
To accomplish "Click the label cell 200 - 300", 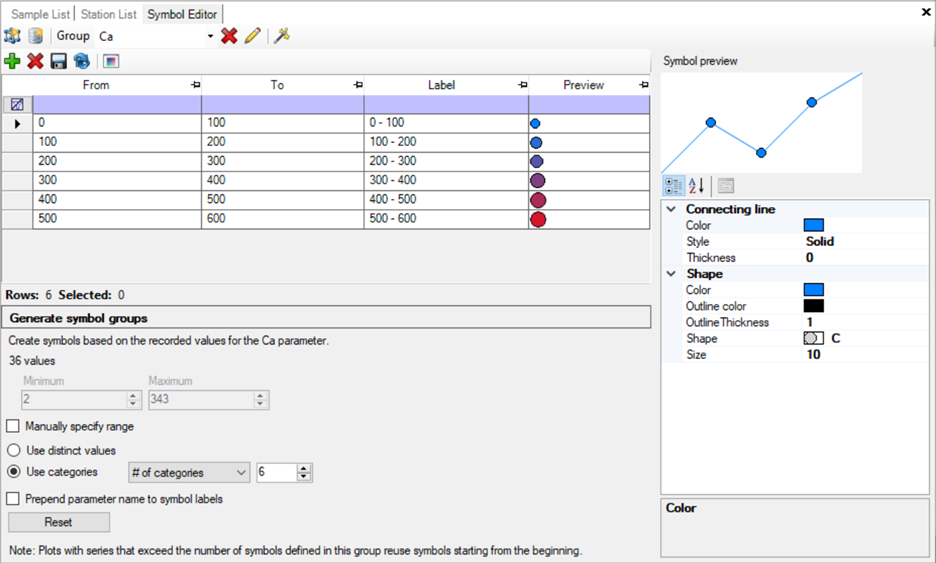I will tap(446, 161).
